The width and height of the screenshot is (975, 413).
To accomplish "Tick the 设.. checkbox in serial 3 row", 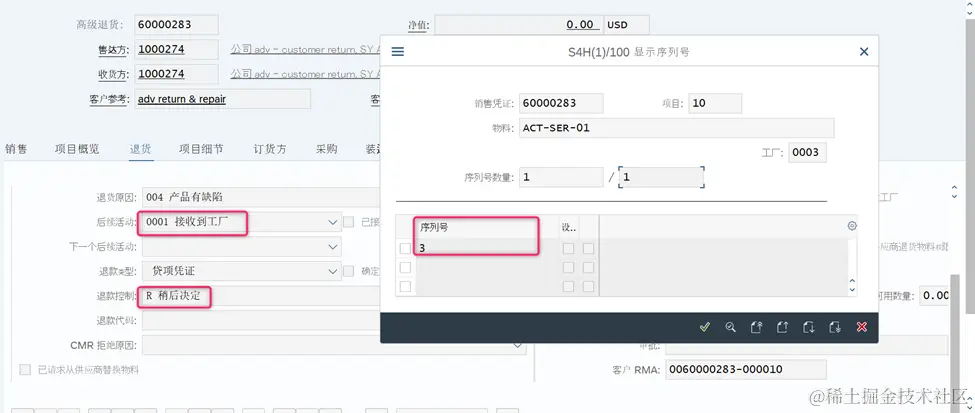I will click(568, 248).
